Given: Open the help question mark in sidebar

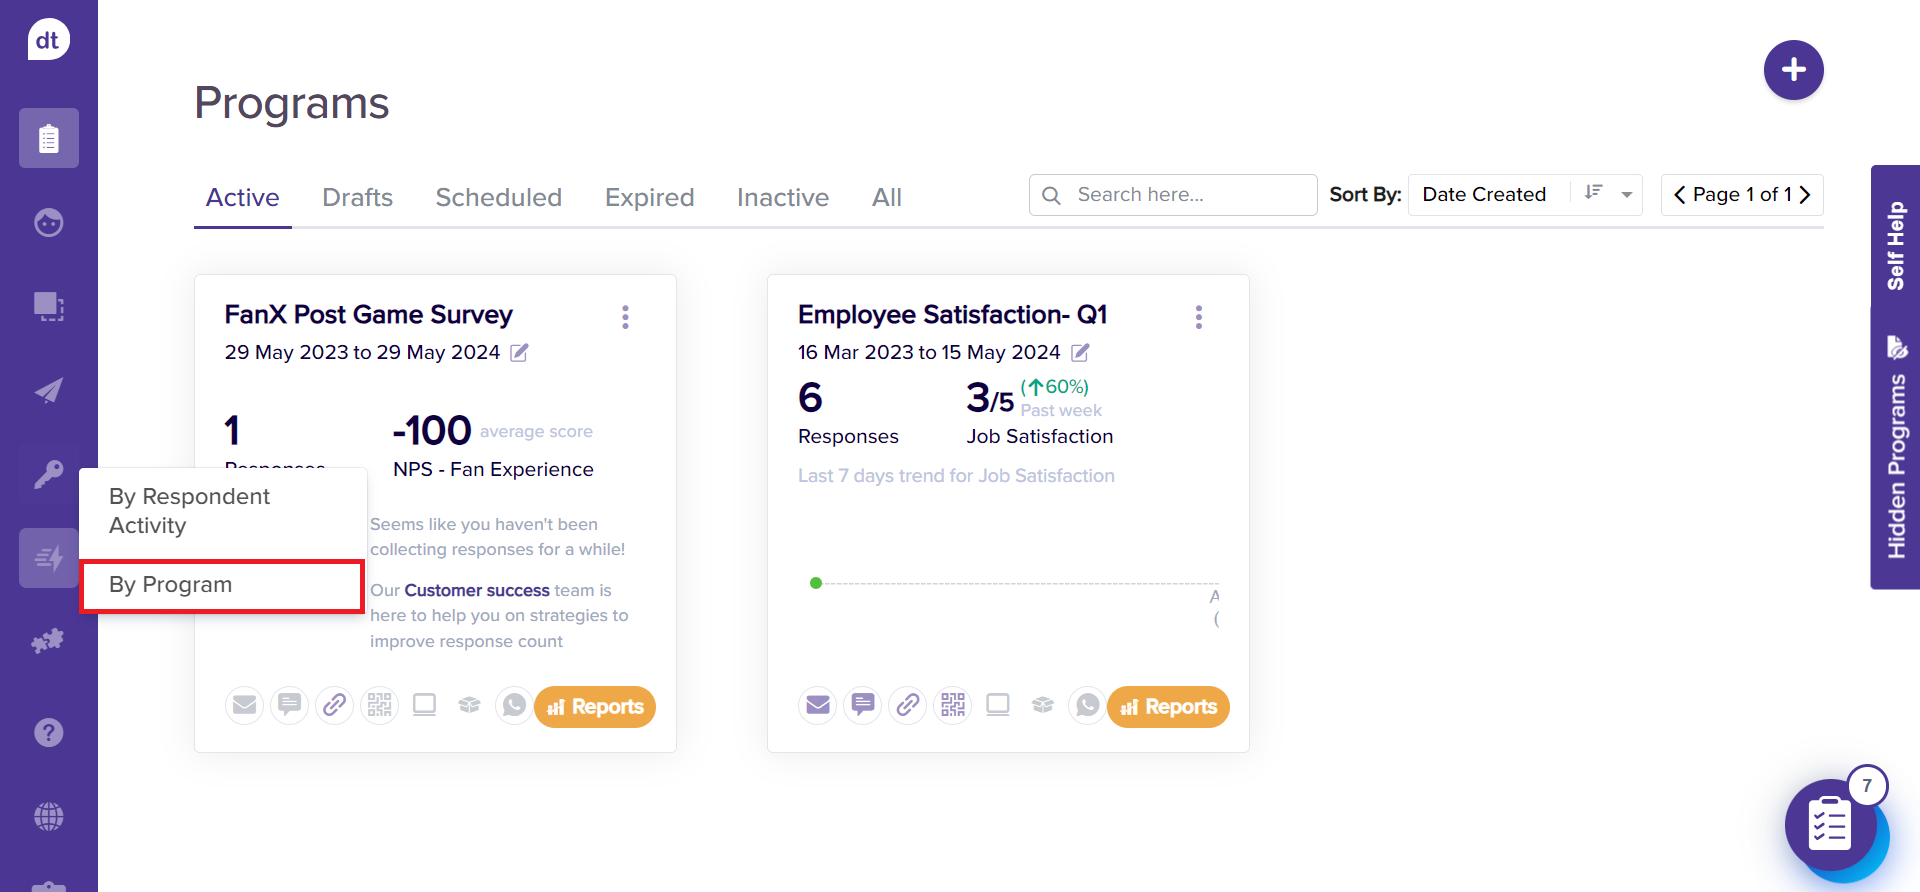Looking at the screenshot, I should click(48, 733).
